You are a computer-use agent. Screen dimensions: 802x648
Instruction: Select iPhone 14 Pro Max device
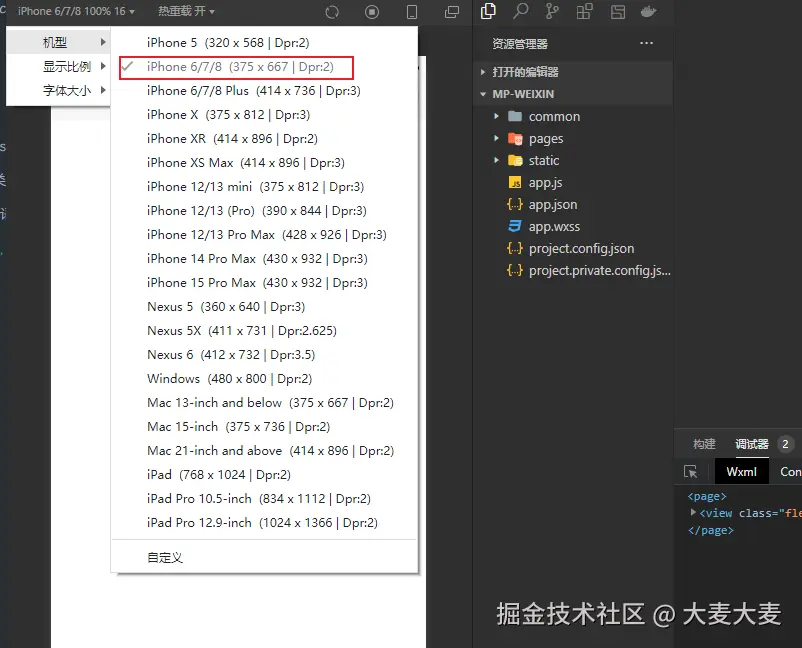[264, 259]
